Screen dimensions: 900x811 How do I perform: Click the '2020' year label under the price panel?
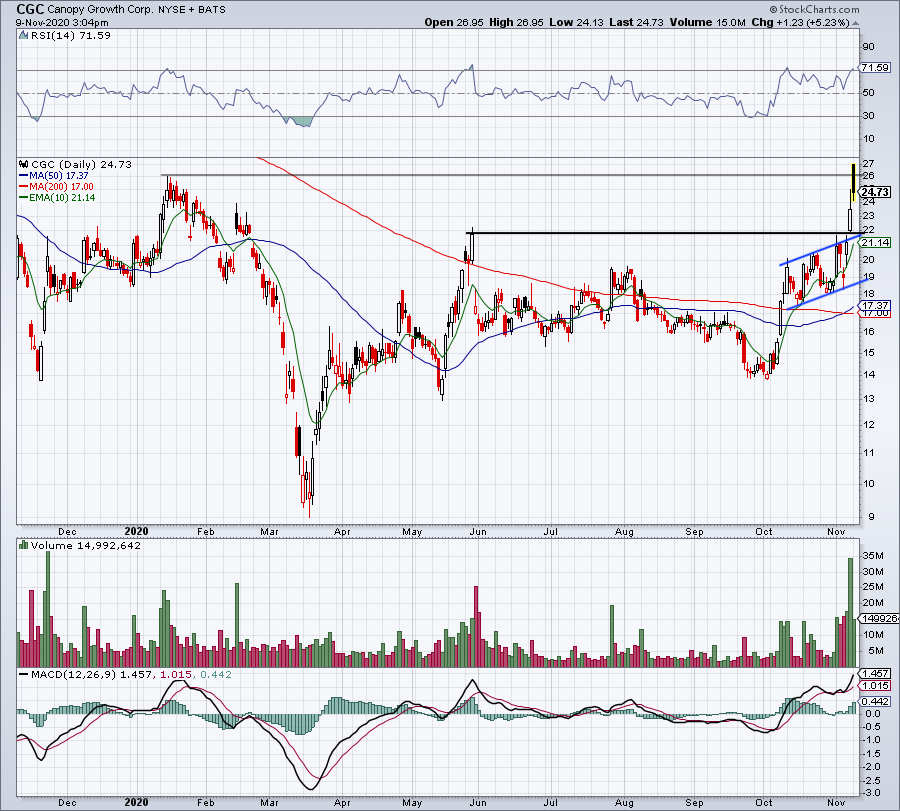point(137,531)
